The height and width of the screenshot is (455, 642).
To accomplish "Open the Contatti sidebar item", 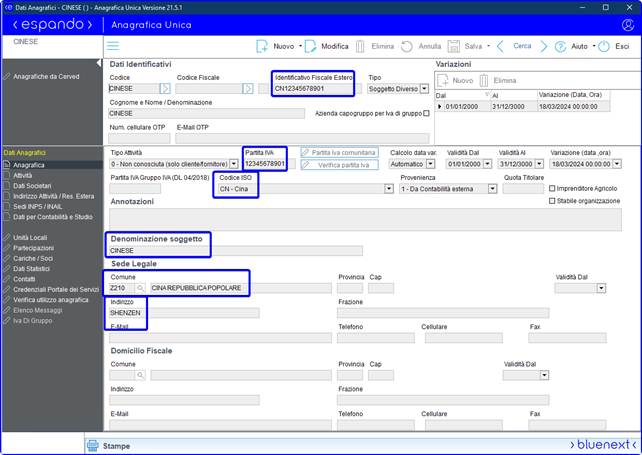I will point(24,279).
